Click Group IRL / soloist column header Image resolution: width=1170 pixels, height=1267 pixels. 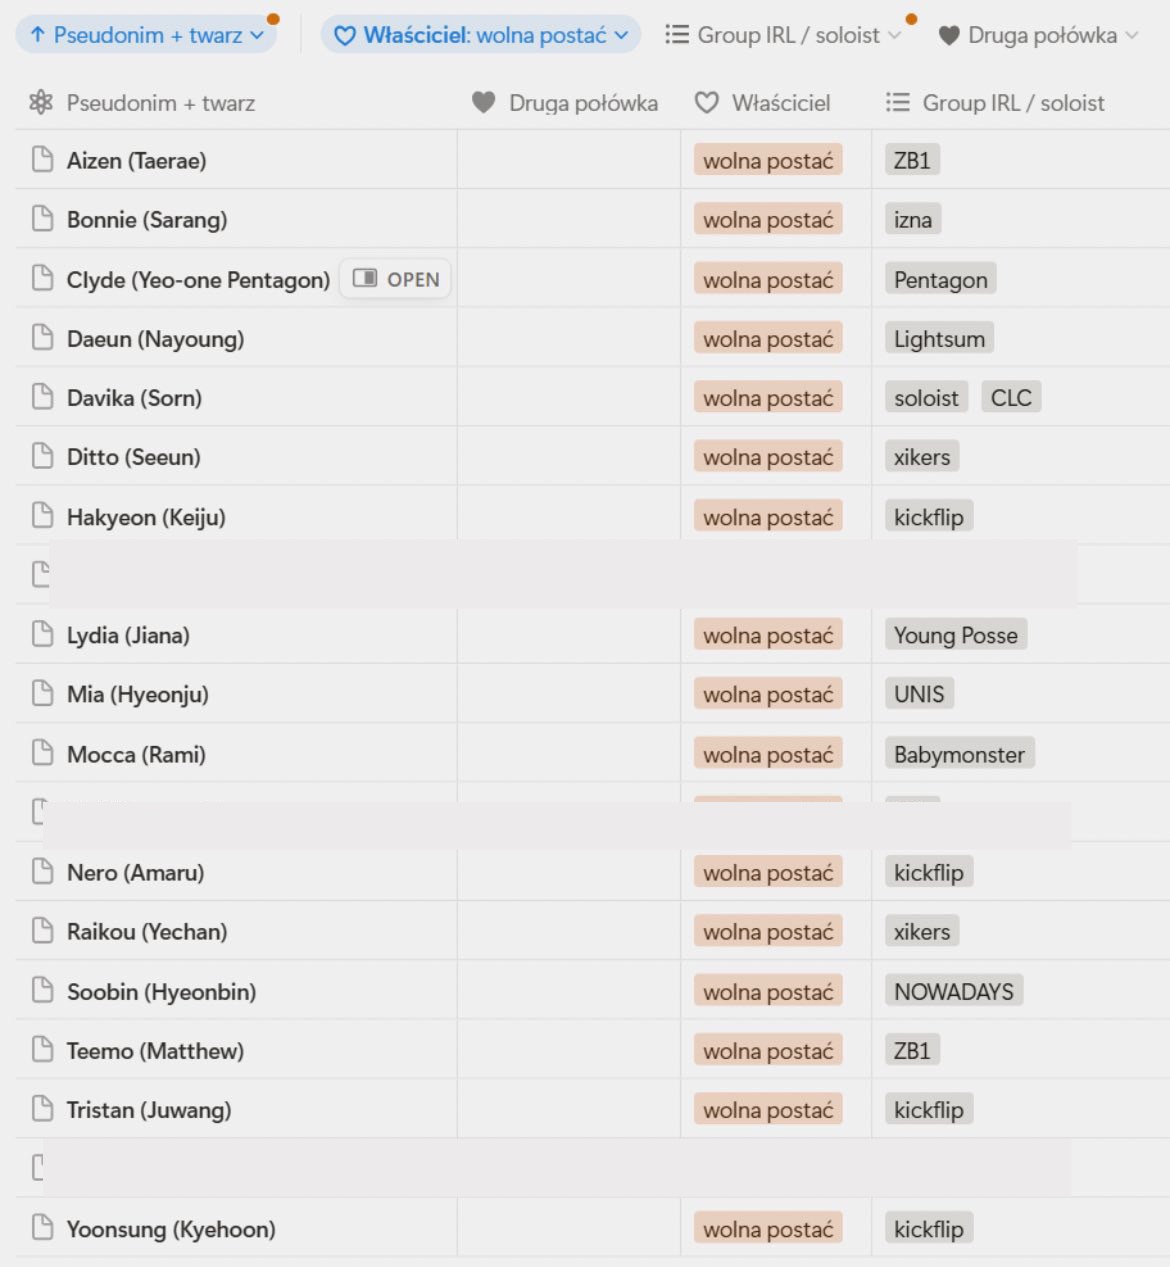(x=996, y=103)
